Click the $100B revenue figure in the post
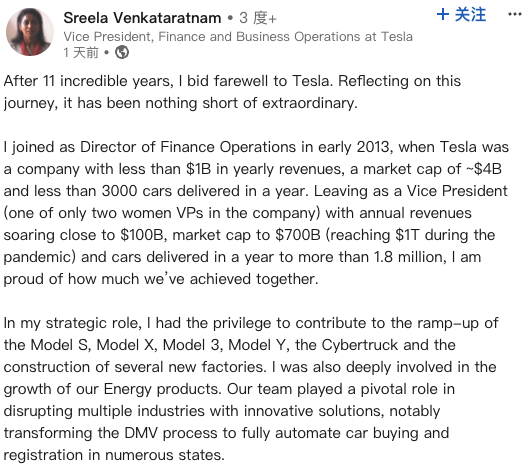Image resolution: width=529 pixels, height=475 pixels. click(x=142, y=235)
